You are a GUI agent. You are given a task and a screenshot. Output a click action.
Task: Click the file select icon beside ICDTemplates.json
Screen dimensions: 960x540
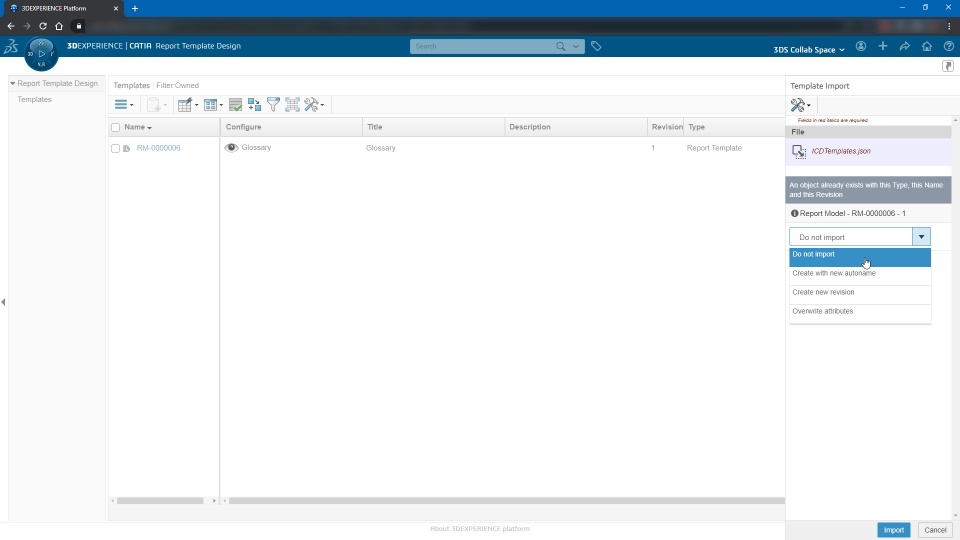point(799,151)
